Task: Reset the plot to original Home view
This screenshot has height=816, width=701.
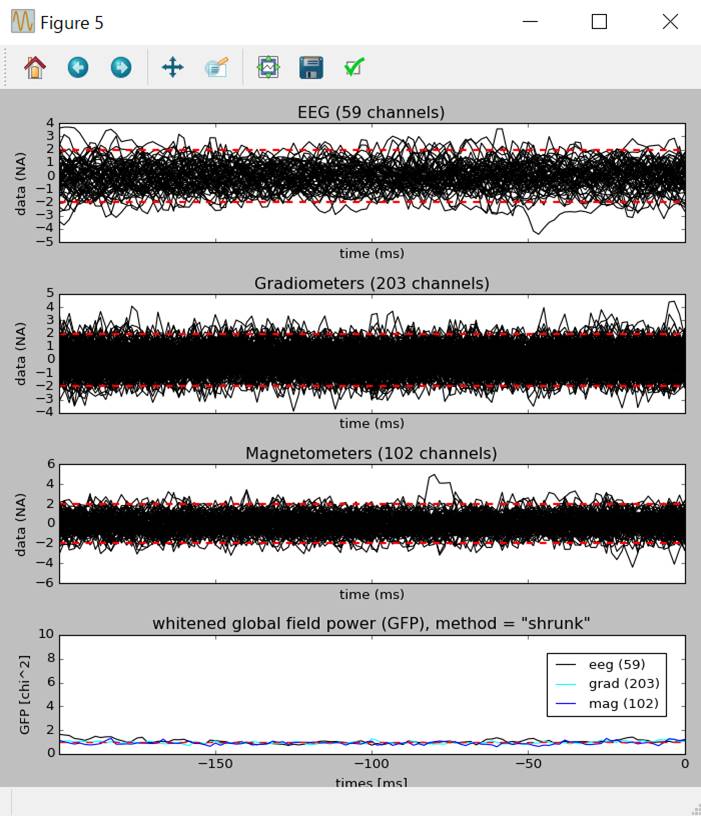Action: click(x=35, y=67)
